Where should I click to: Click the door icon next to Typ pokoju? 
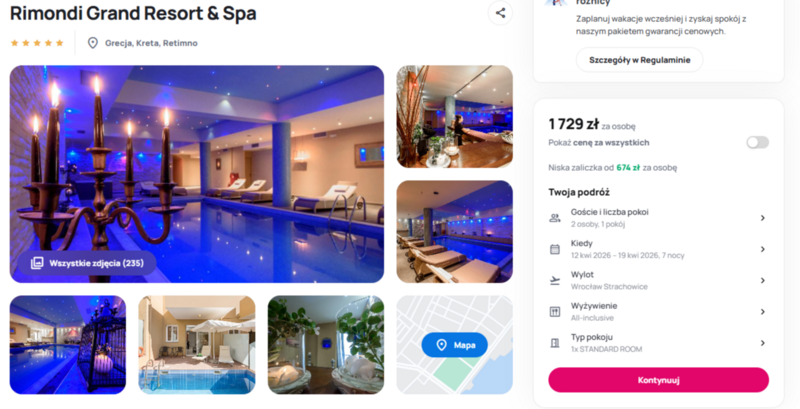point(555,343)
